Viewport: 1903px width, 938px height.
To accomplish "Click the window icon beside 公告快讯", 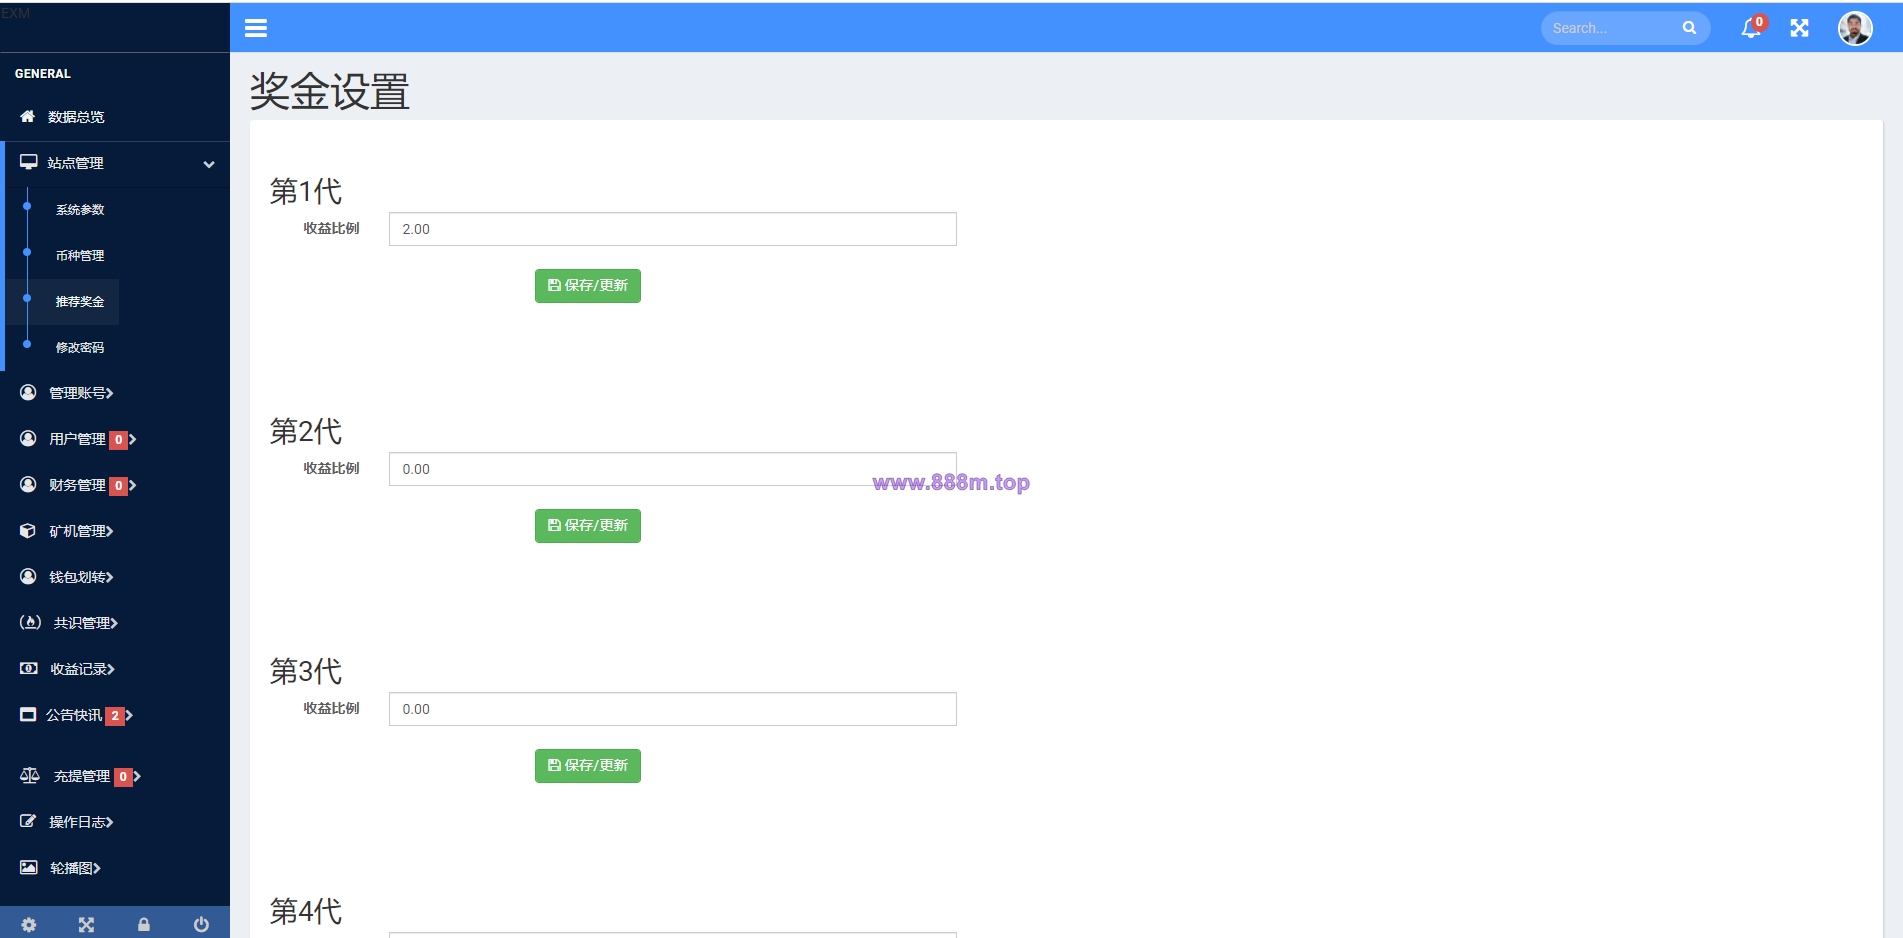I will click(x=28, y=715).
